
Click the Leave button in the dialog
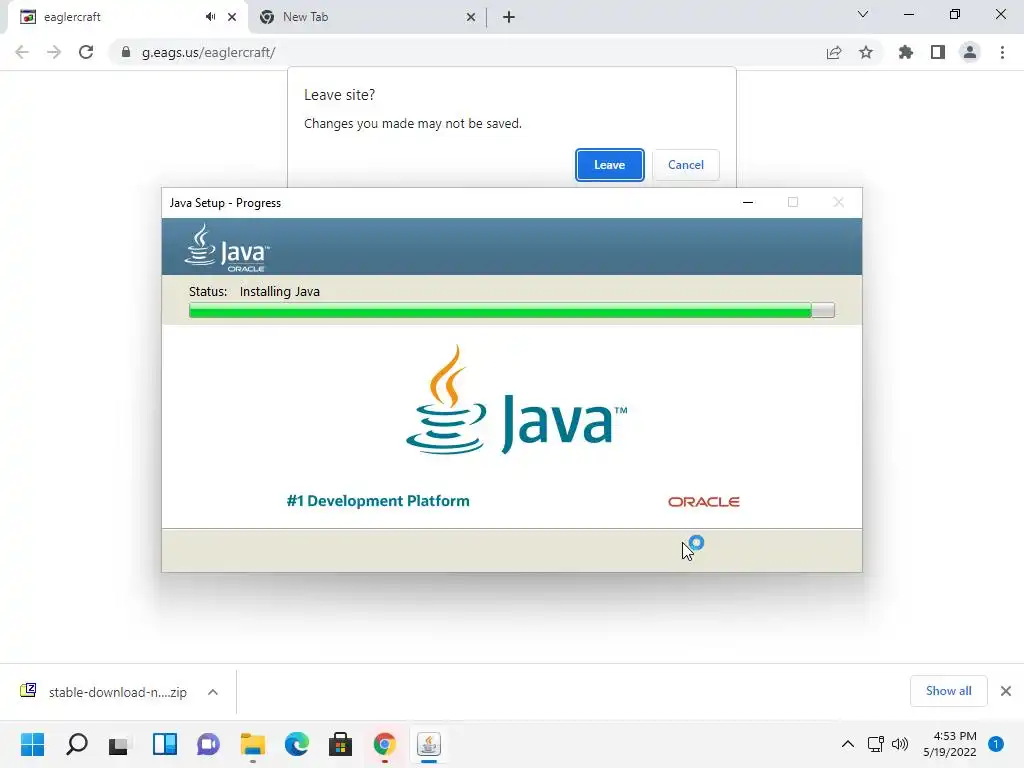[609, 165]
